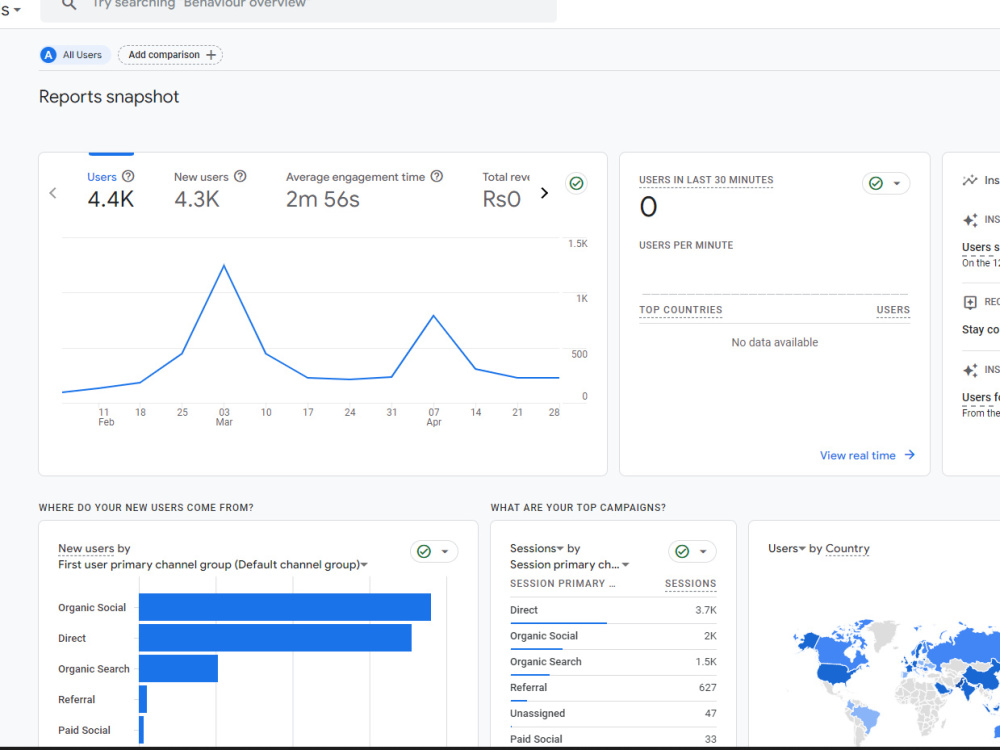The height and width of the screenshot is (750, 1000).
Task: Click the Direct bar in chart
Action: [275, 638]
